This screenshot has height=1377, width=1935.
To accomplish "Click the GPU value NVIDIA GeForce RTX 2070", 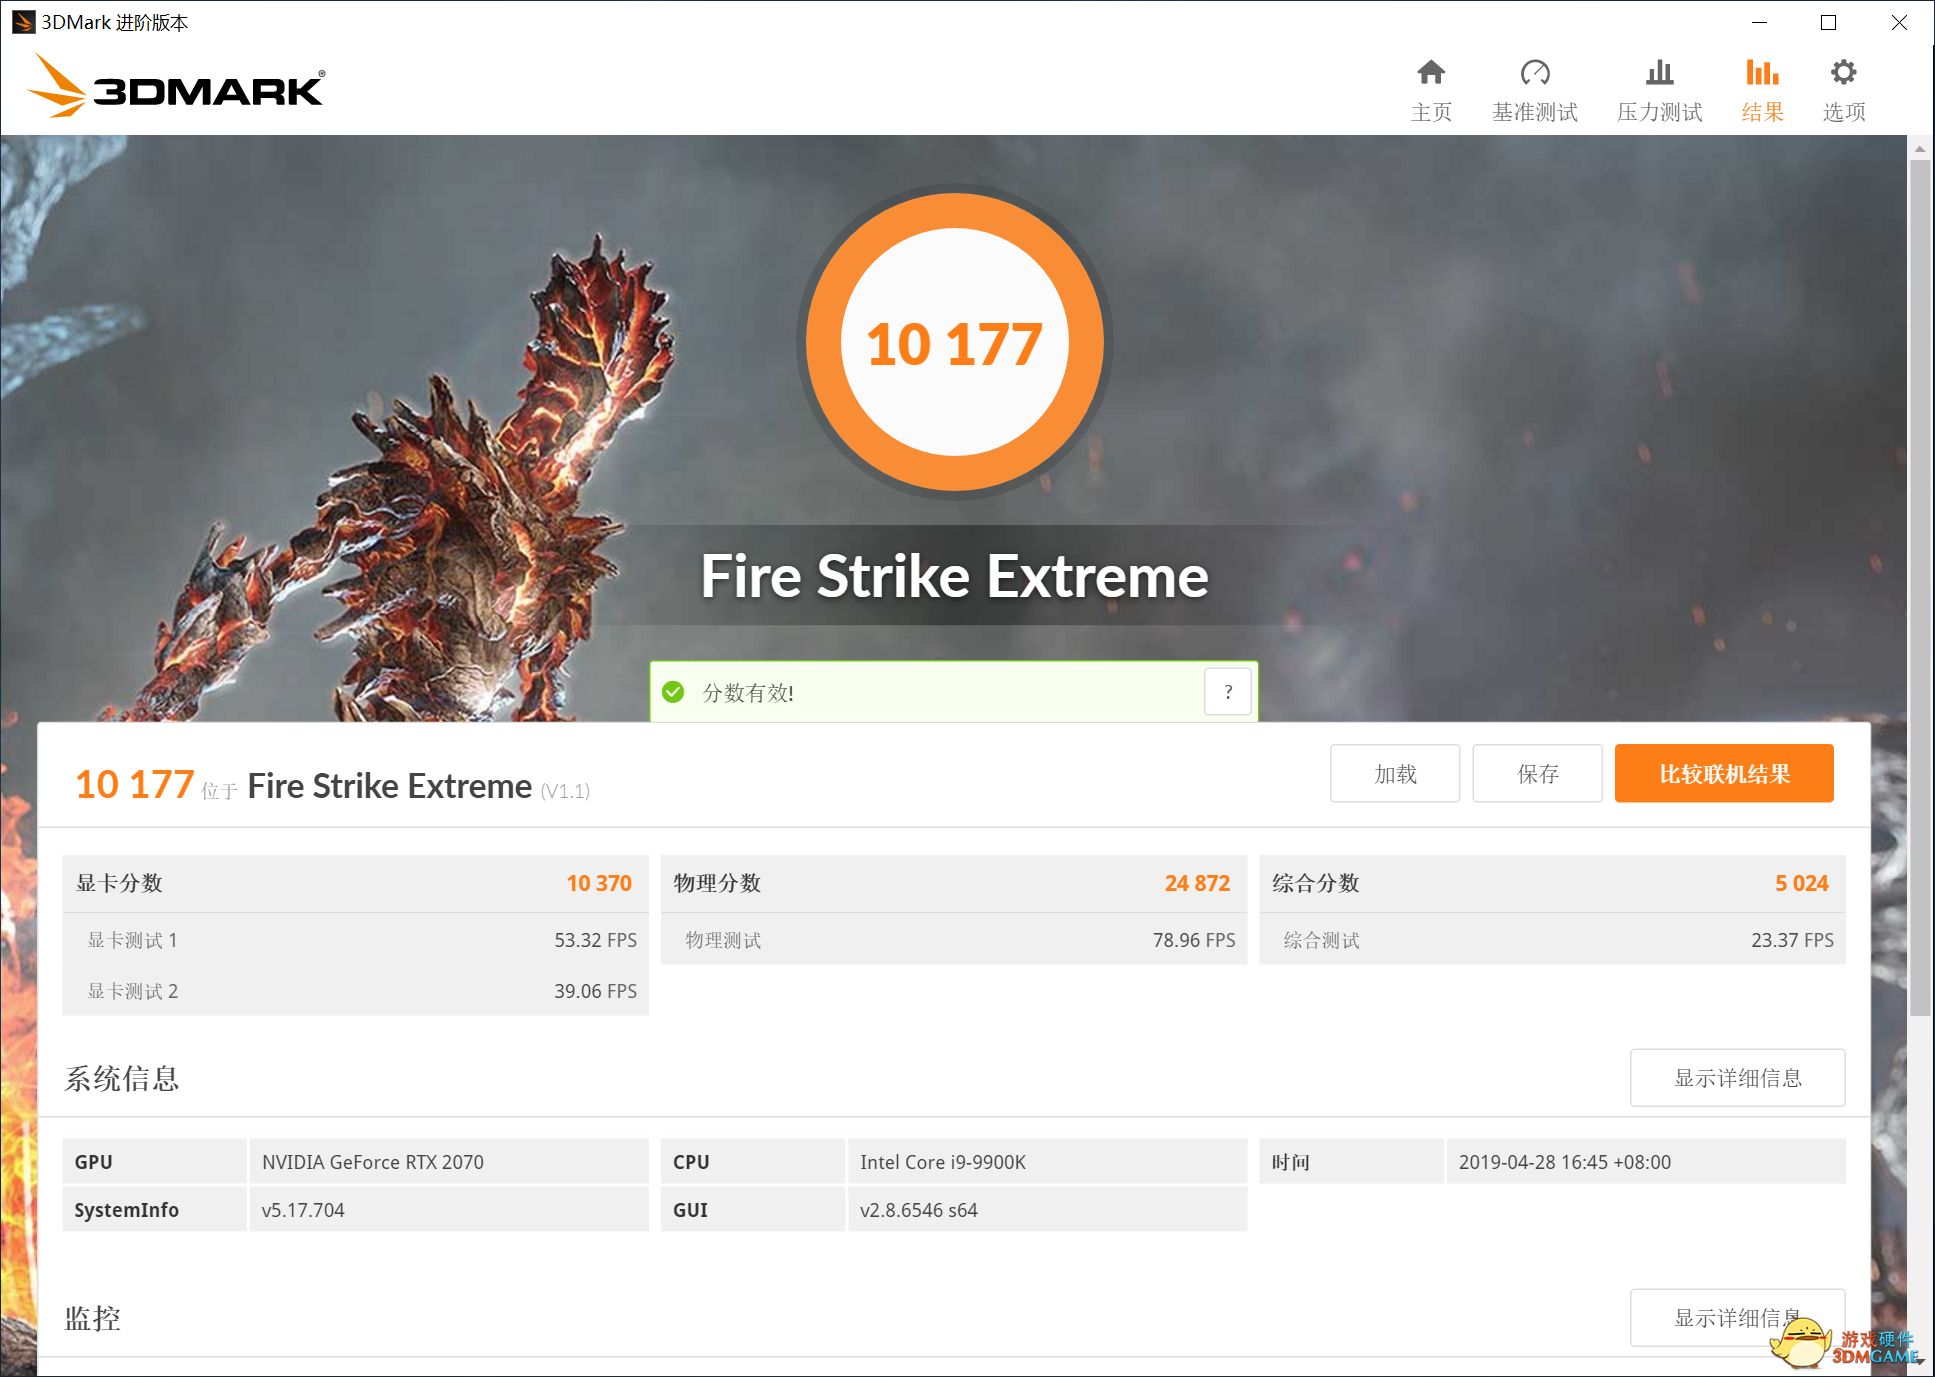I will (372, 1162).
